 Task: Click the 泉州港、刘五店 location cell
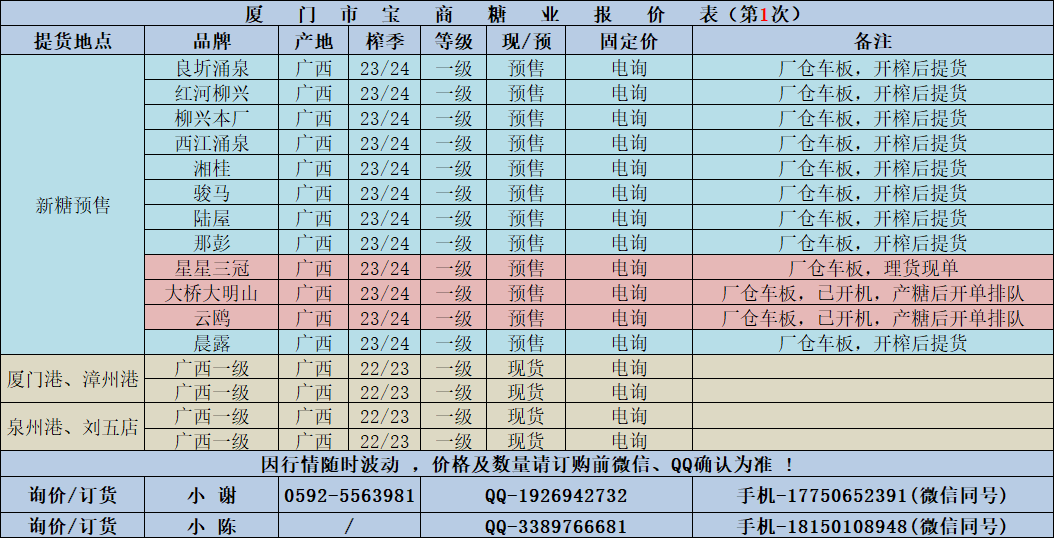point(72,429)
